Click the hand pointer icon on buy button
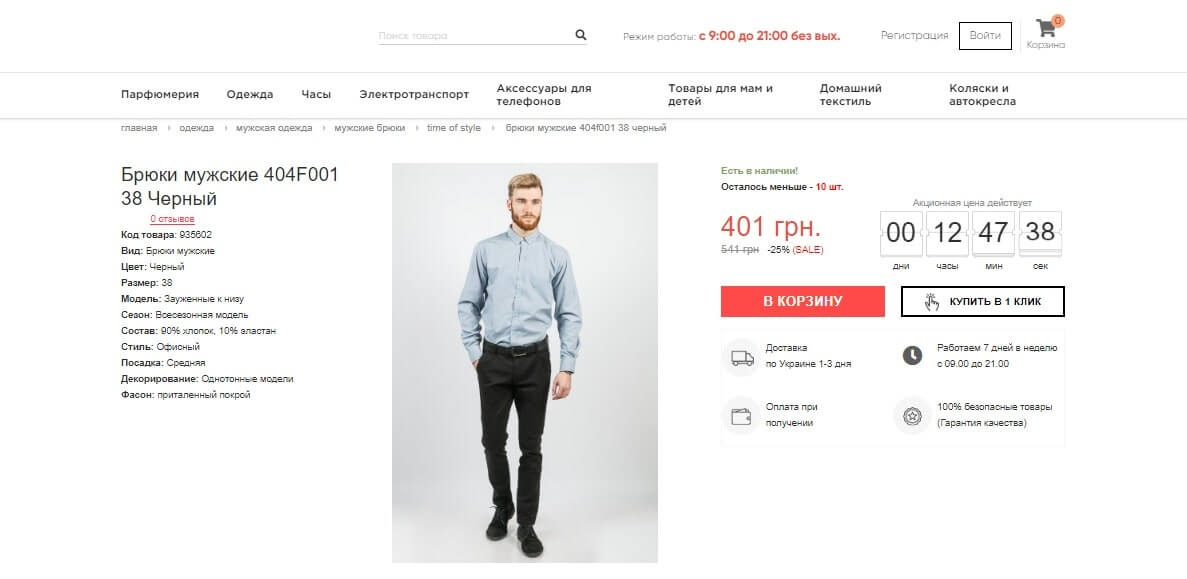The image size is (1187, 579). [932, 301]
